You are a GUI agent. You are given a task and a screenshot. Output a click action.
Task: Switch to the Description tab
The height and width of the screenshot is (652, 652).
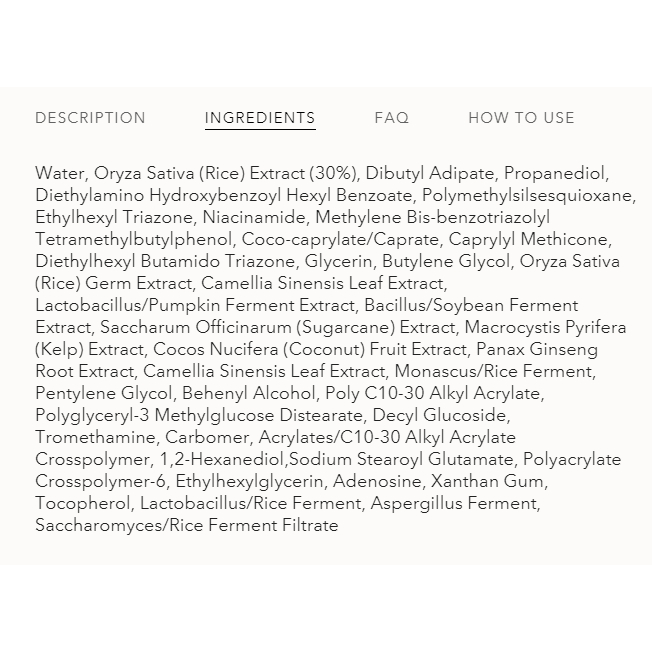[x=90, y=118]
